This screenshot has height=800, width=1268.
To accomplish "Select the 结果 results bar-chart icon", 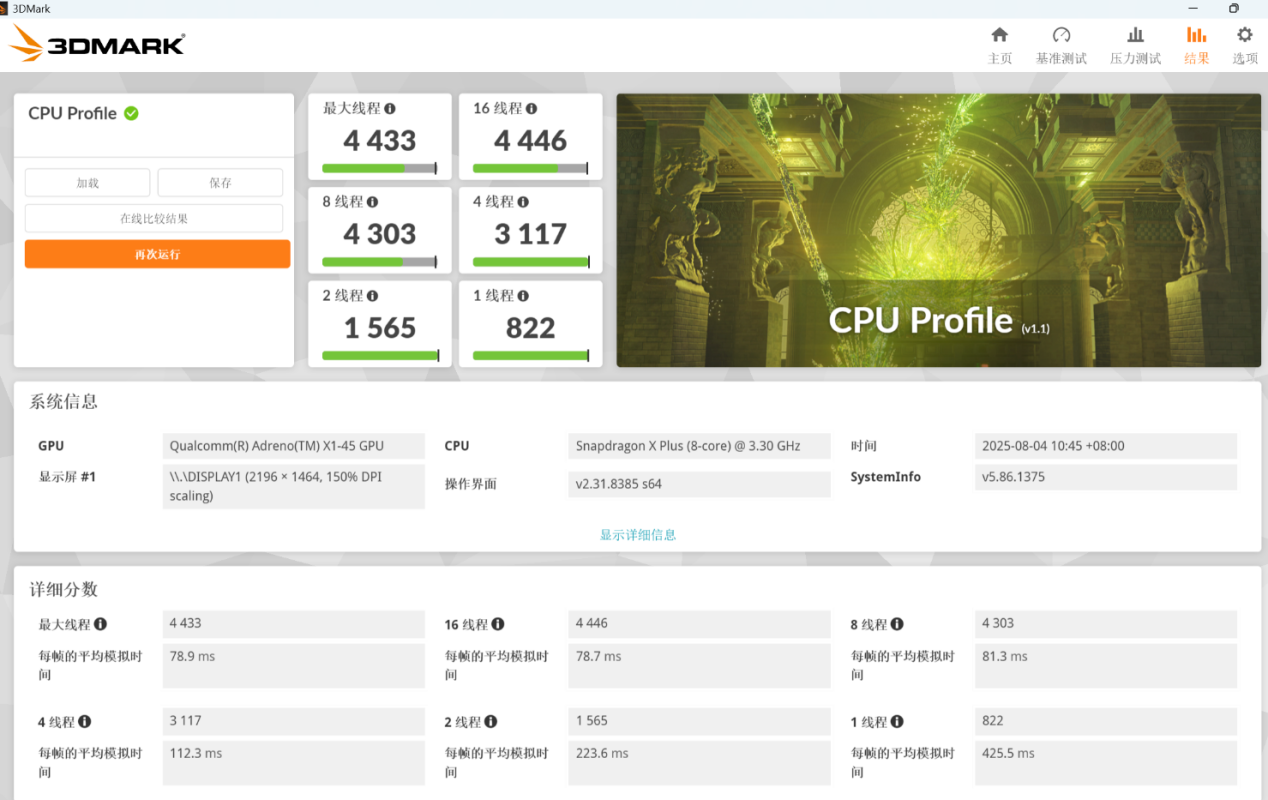I will click(1196, 35).
